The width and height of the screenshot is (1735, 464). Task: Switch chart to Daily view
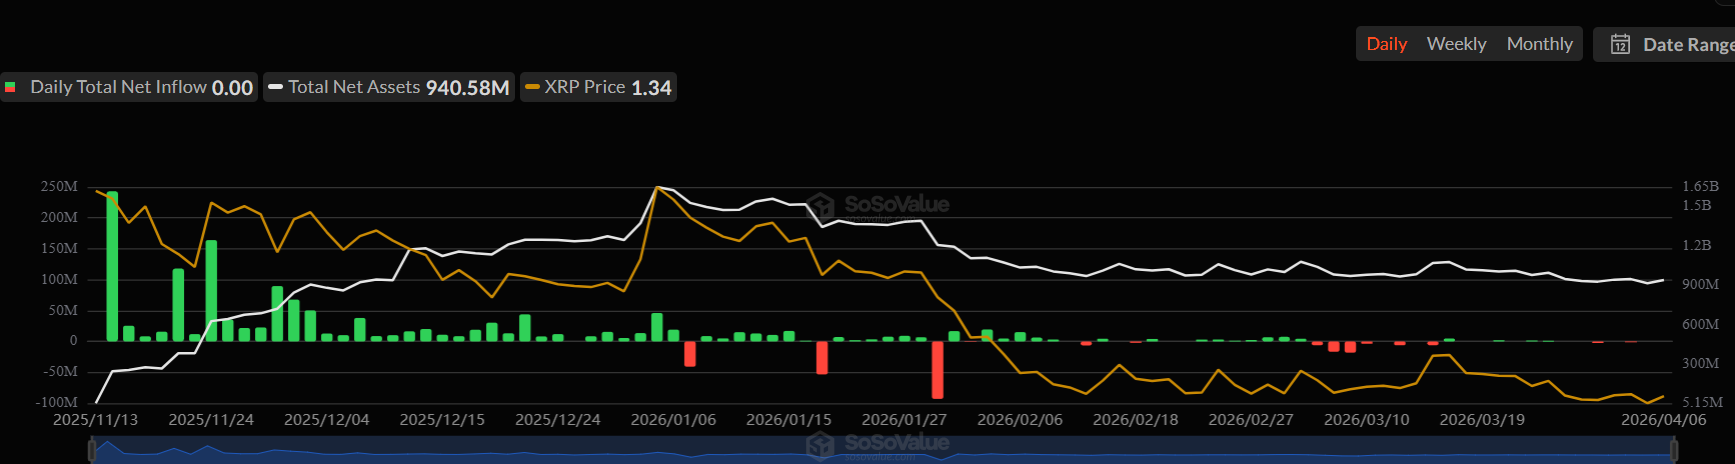tap(1386, 44)
